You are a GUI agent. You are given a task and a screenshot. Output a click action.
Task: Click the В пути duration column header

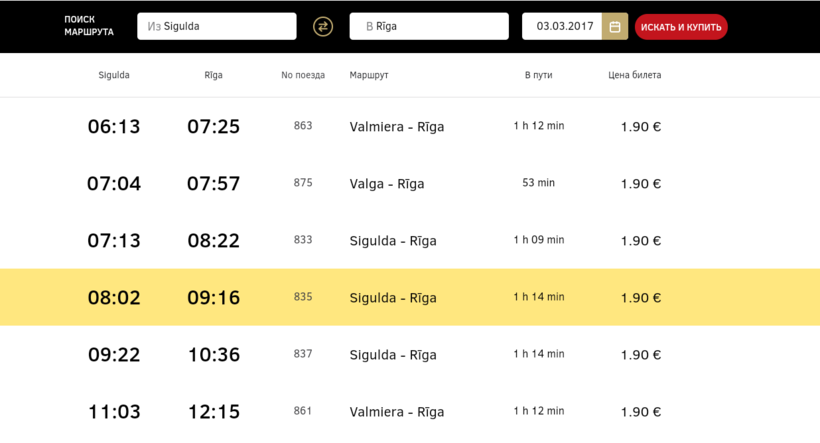coord(538,75)
